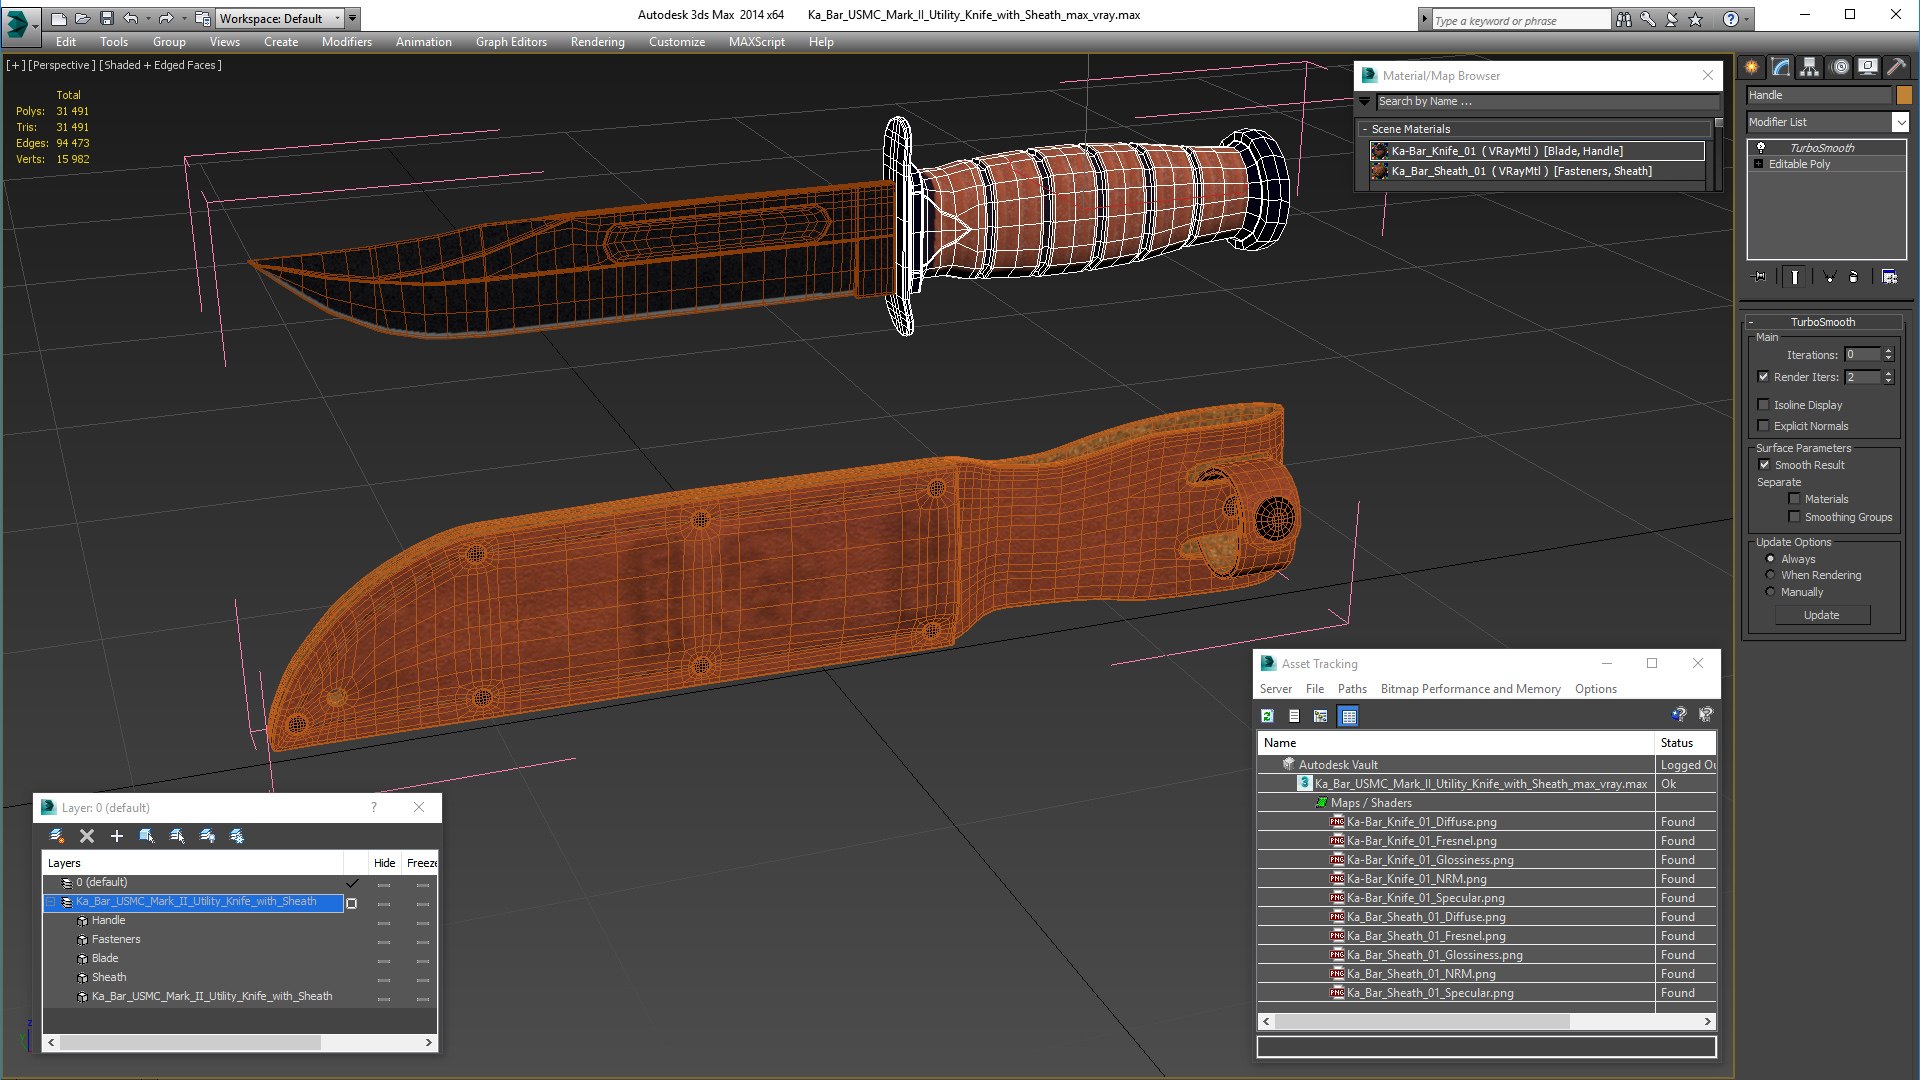Click Configure Modifier Sets icon

[x=1889, y=277]
